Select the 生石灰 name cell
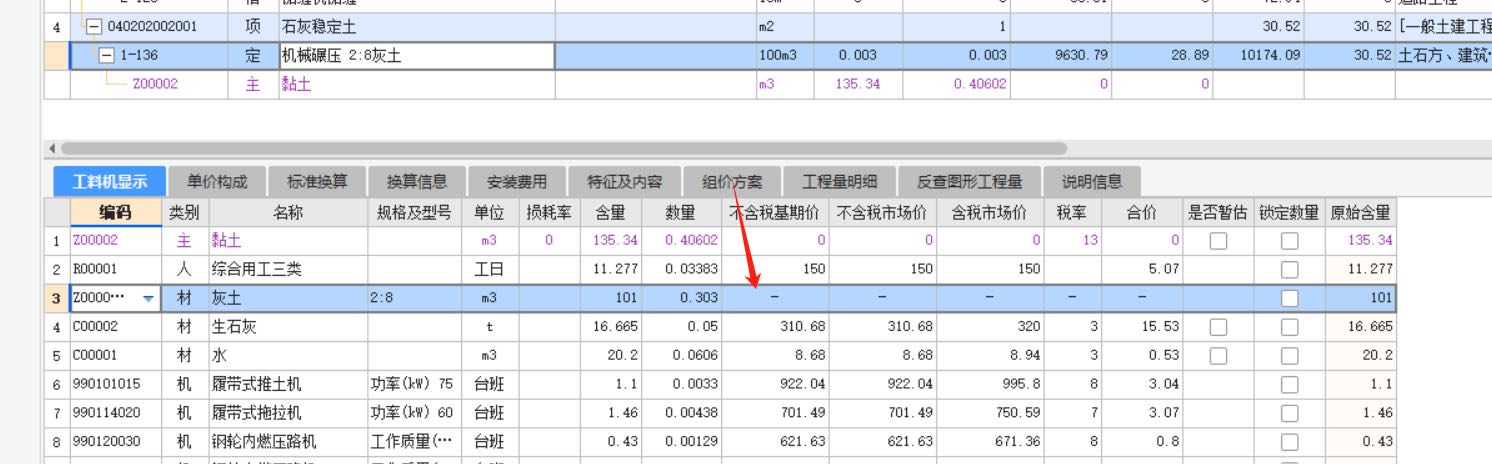Viewport: 1492px width, 464px height. point(288,327)
